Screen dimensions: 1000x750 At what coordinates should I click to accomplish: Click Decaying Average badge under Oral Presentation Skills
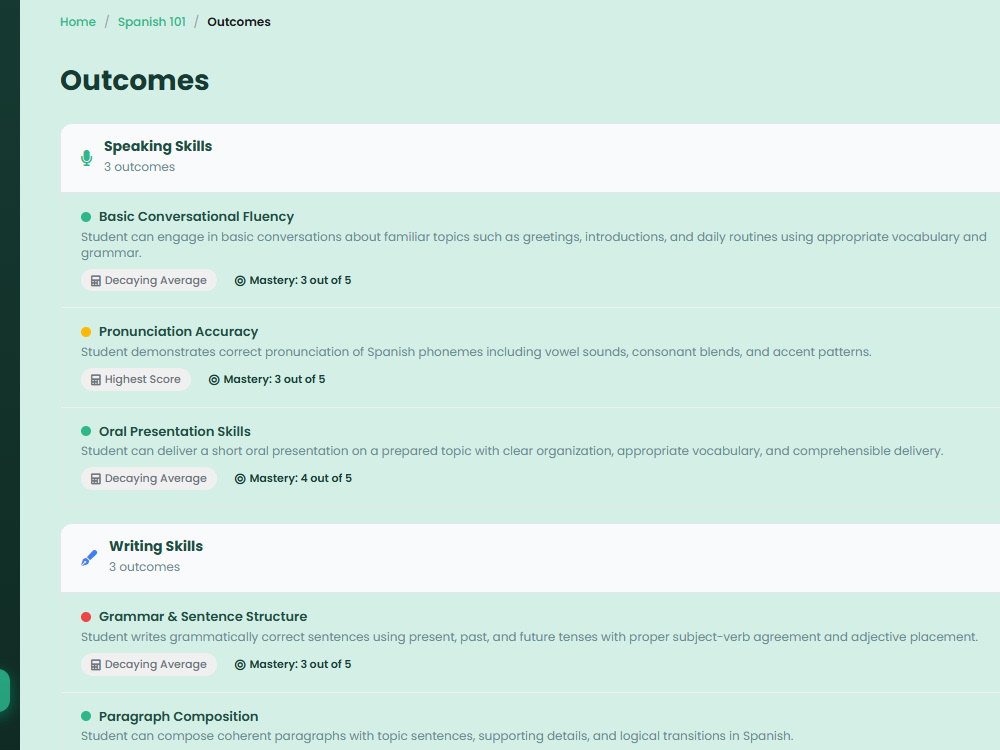(x=149, y=478)
